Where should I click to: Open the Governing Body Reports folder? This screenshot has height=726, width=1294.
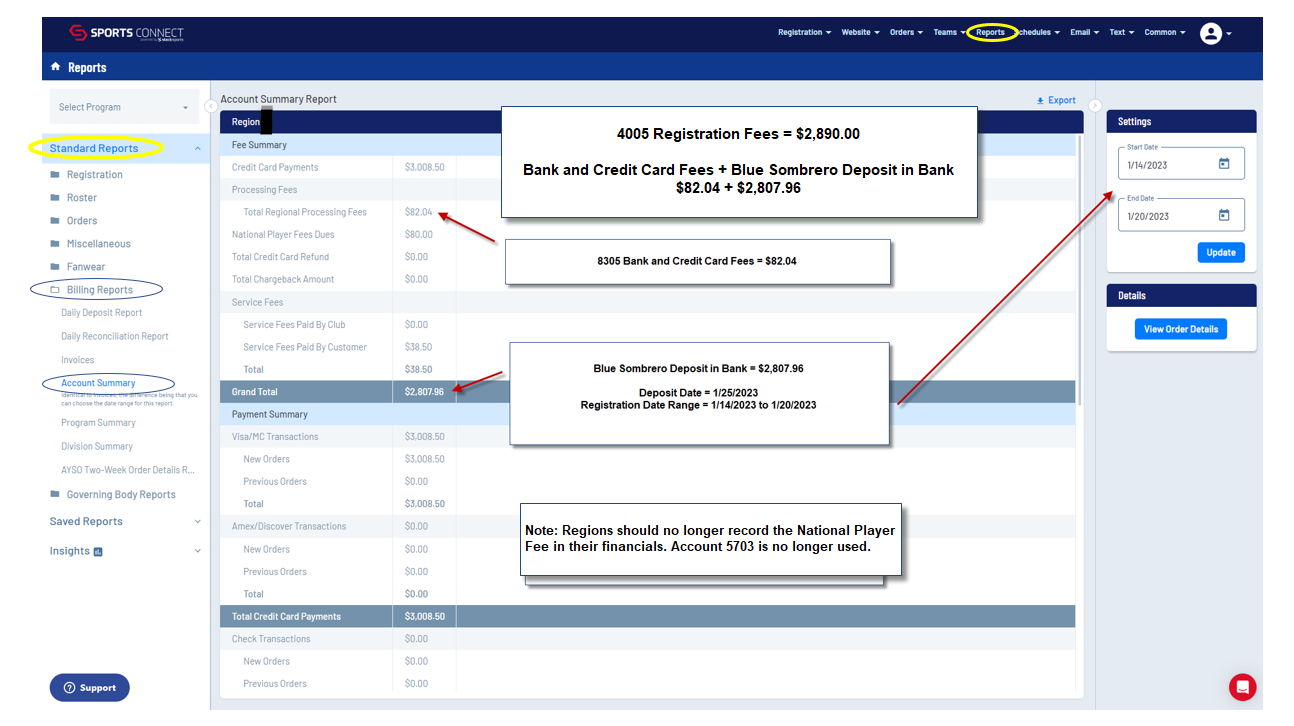tap(120, 495)
